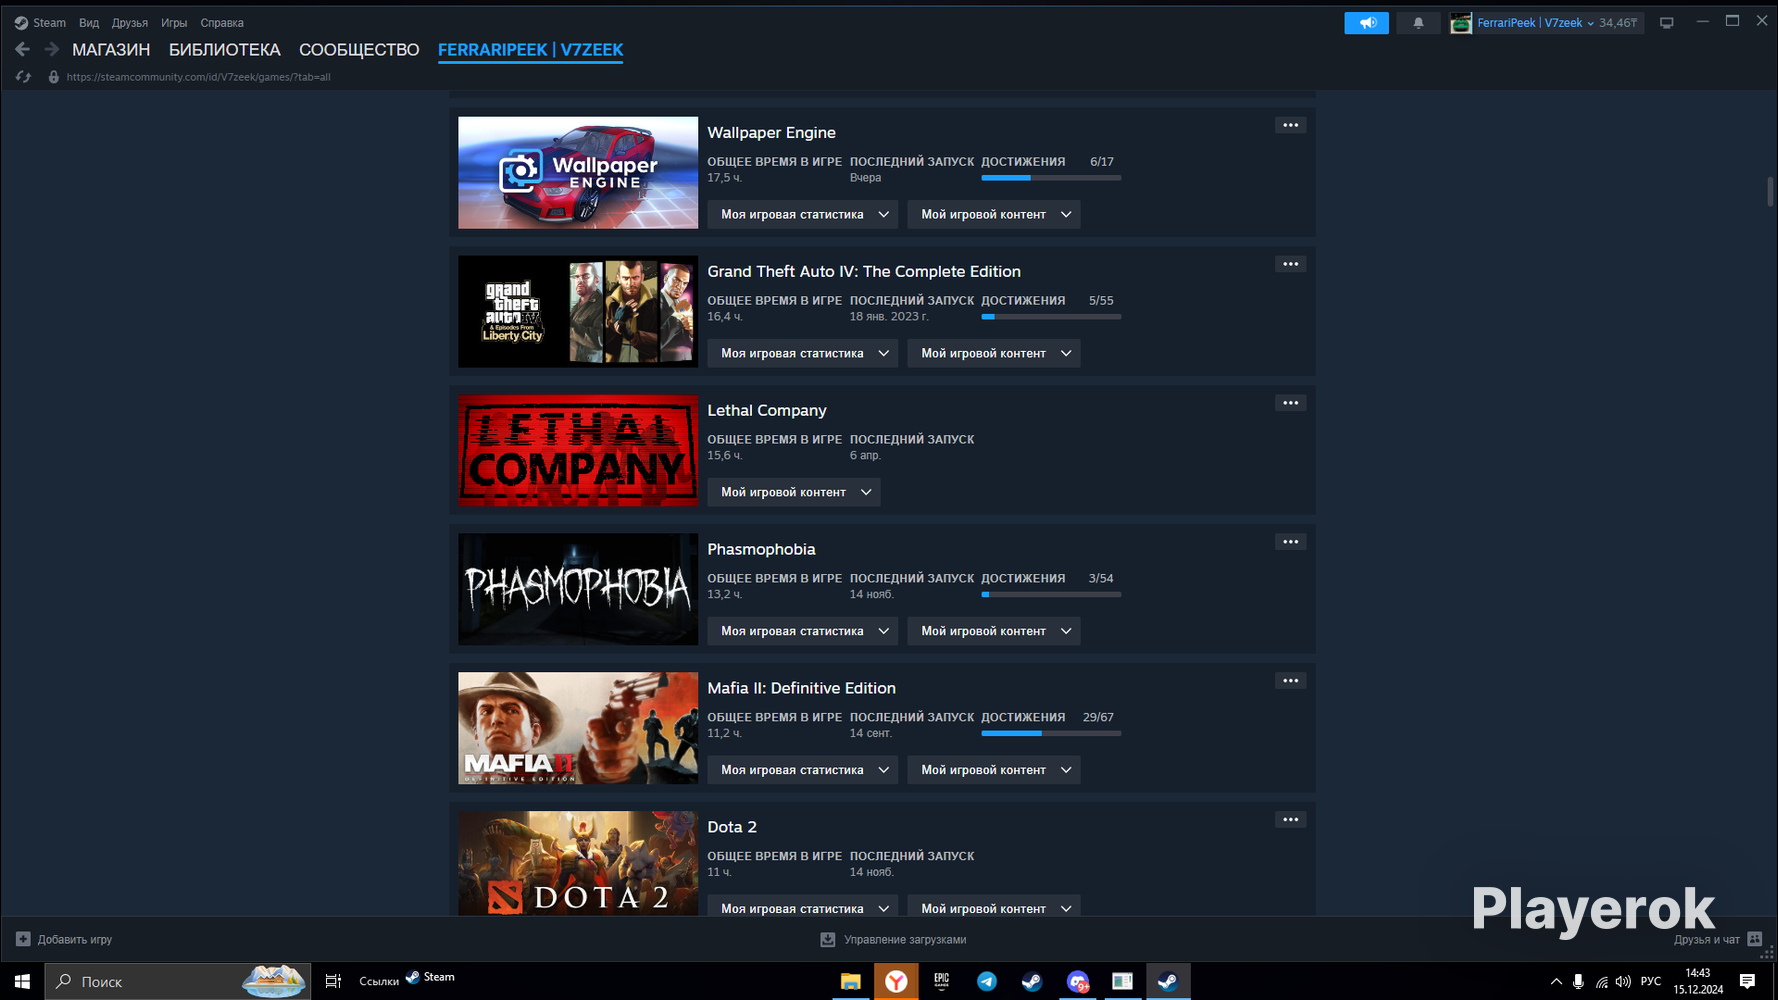Open Telegram from the taskbar
The height and width of the screenshot is (1000, 1778).
986,981
